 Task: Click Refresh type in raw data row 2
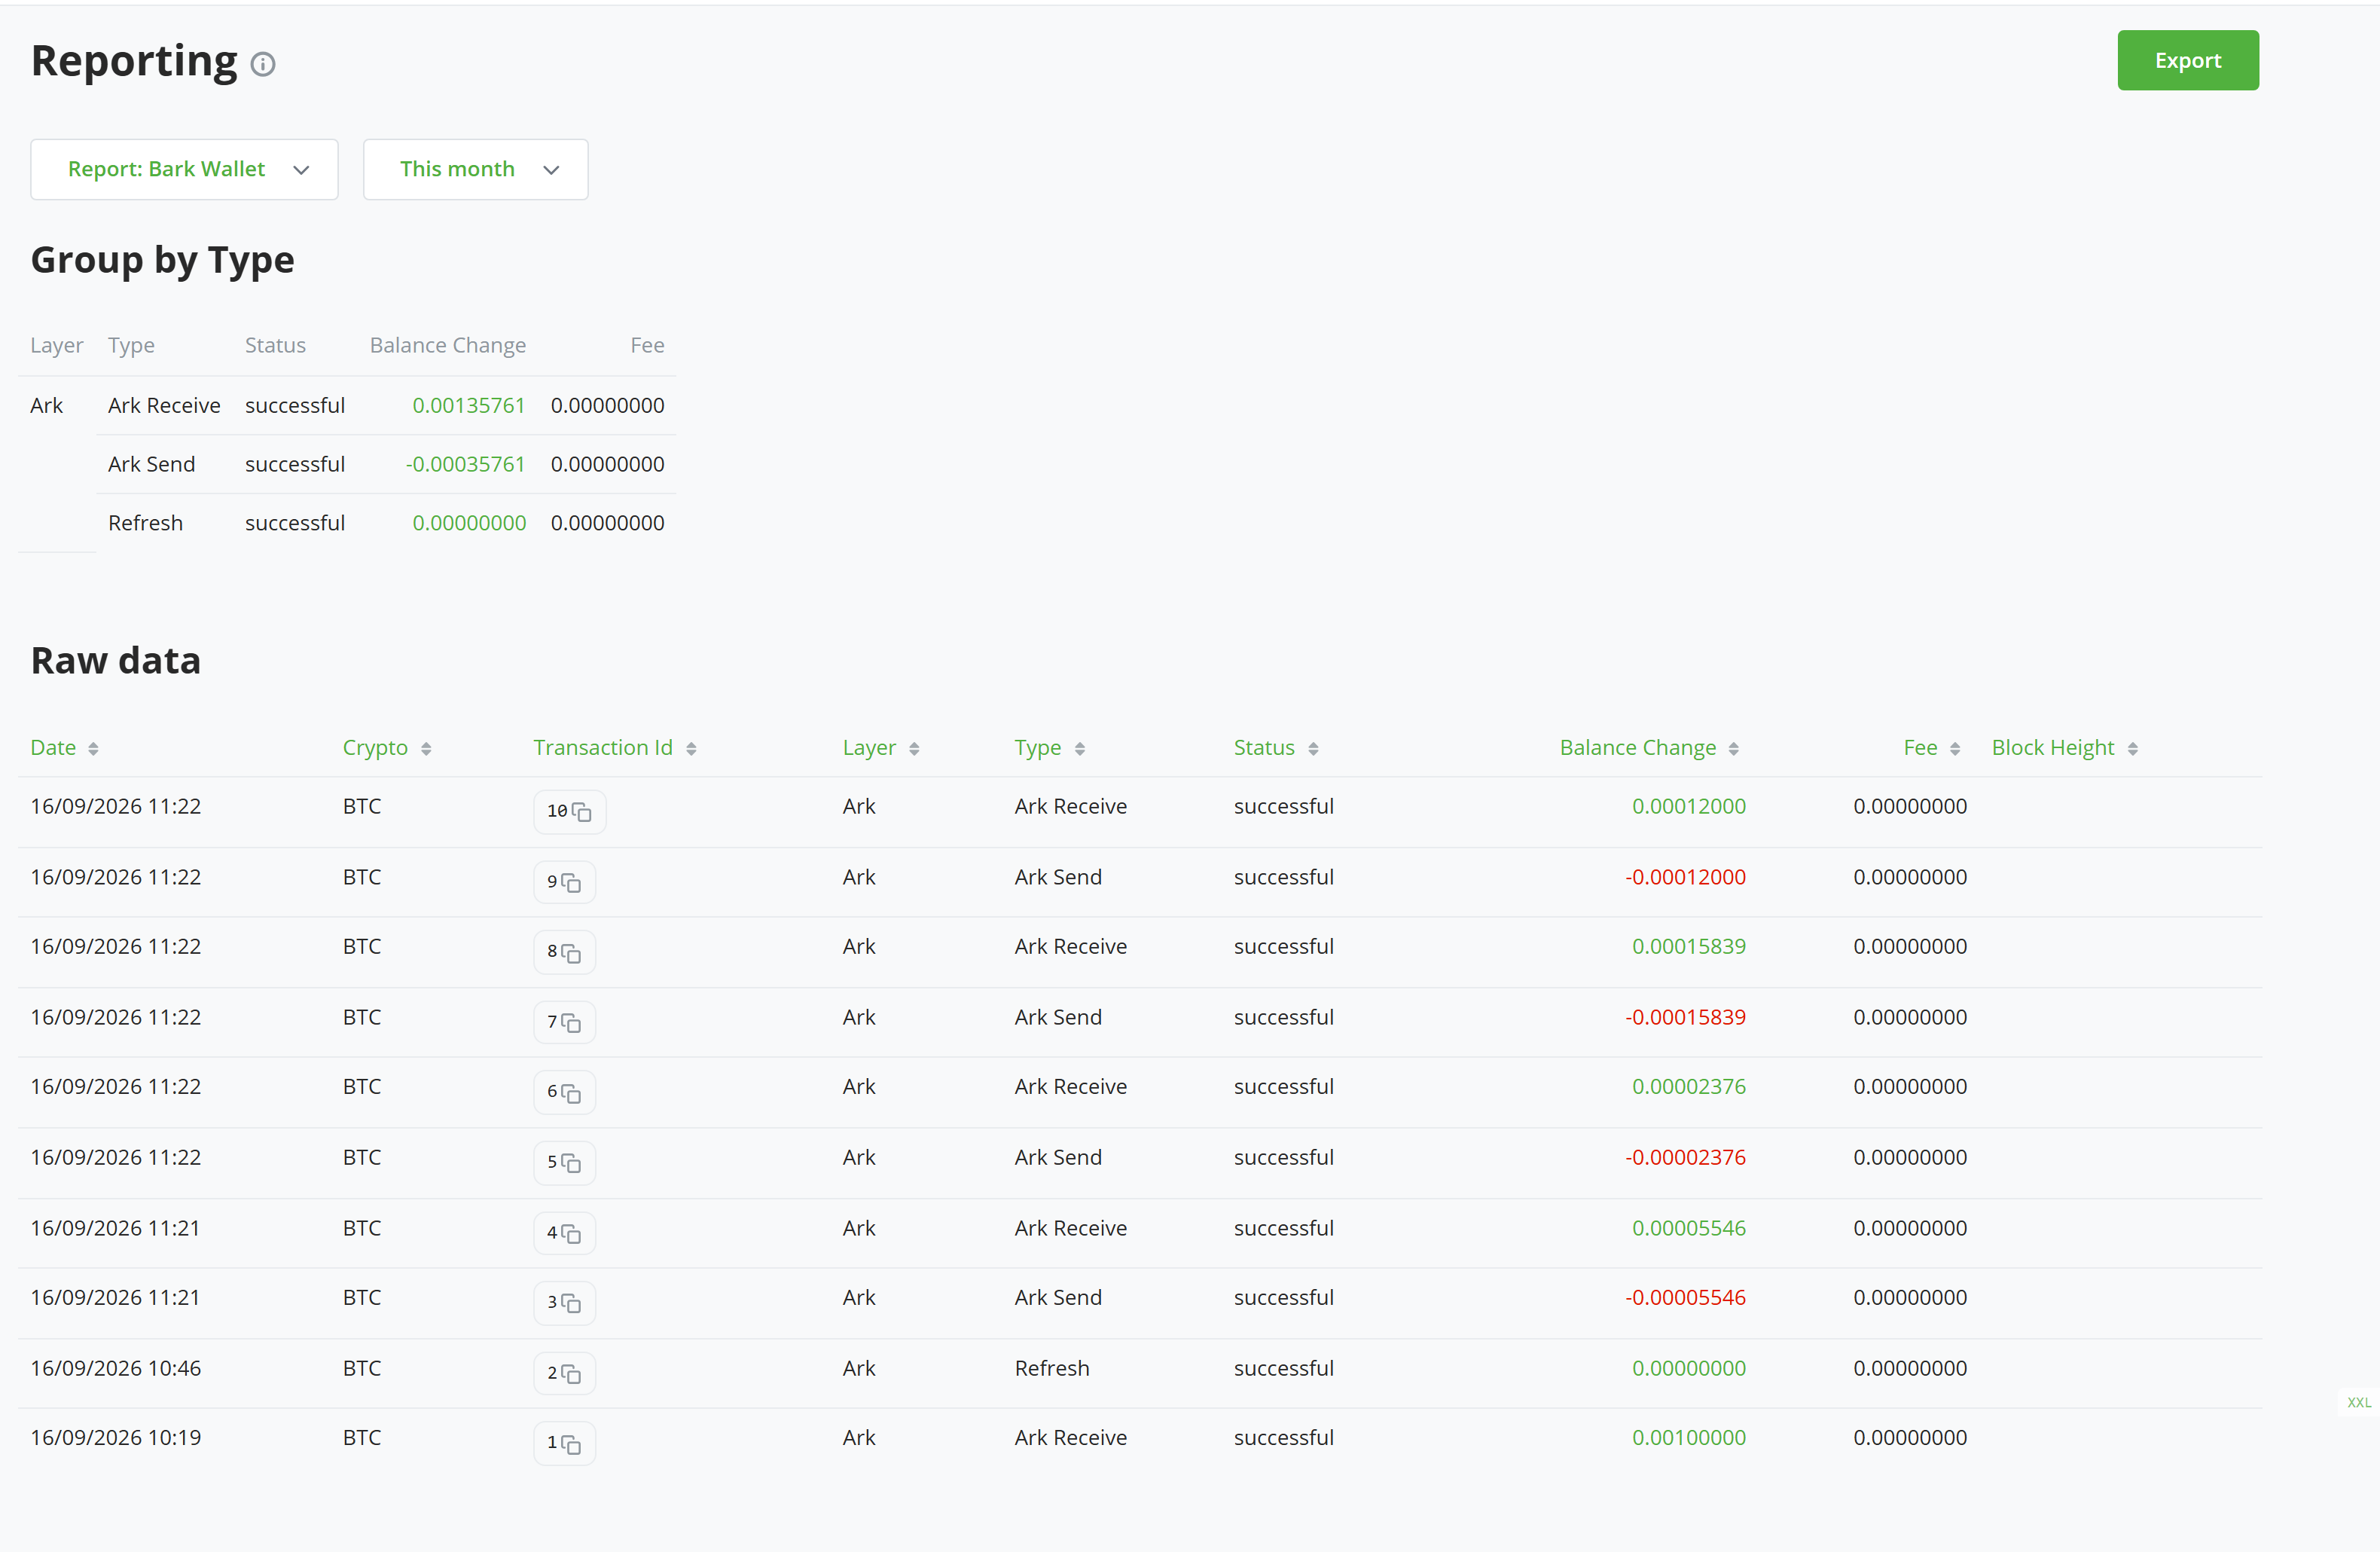point(1052,1368)
